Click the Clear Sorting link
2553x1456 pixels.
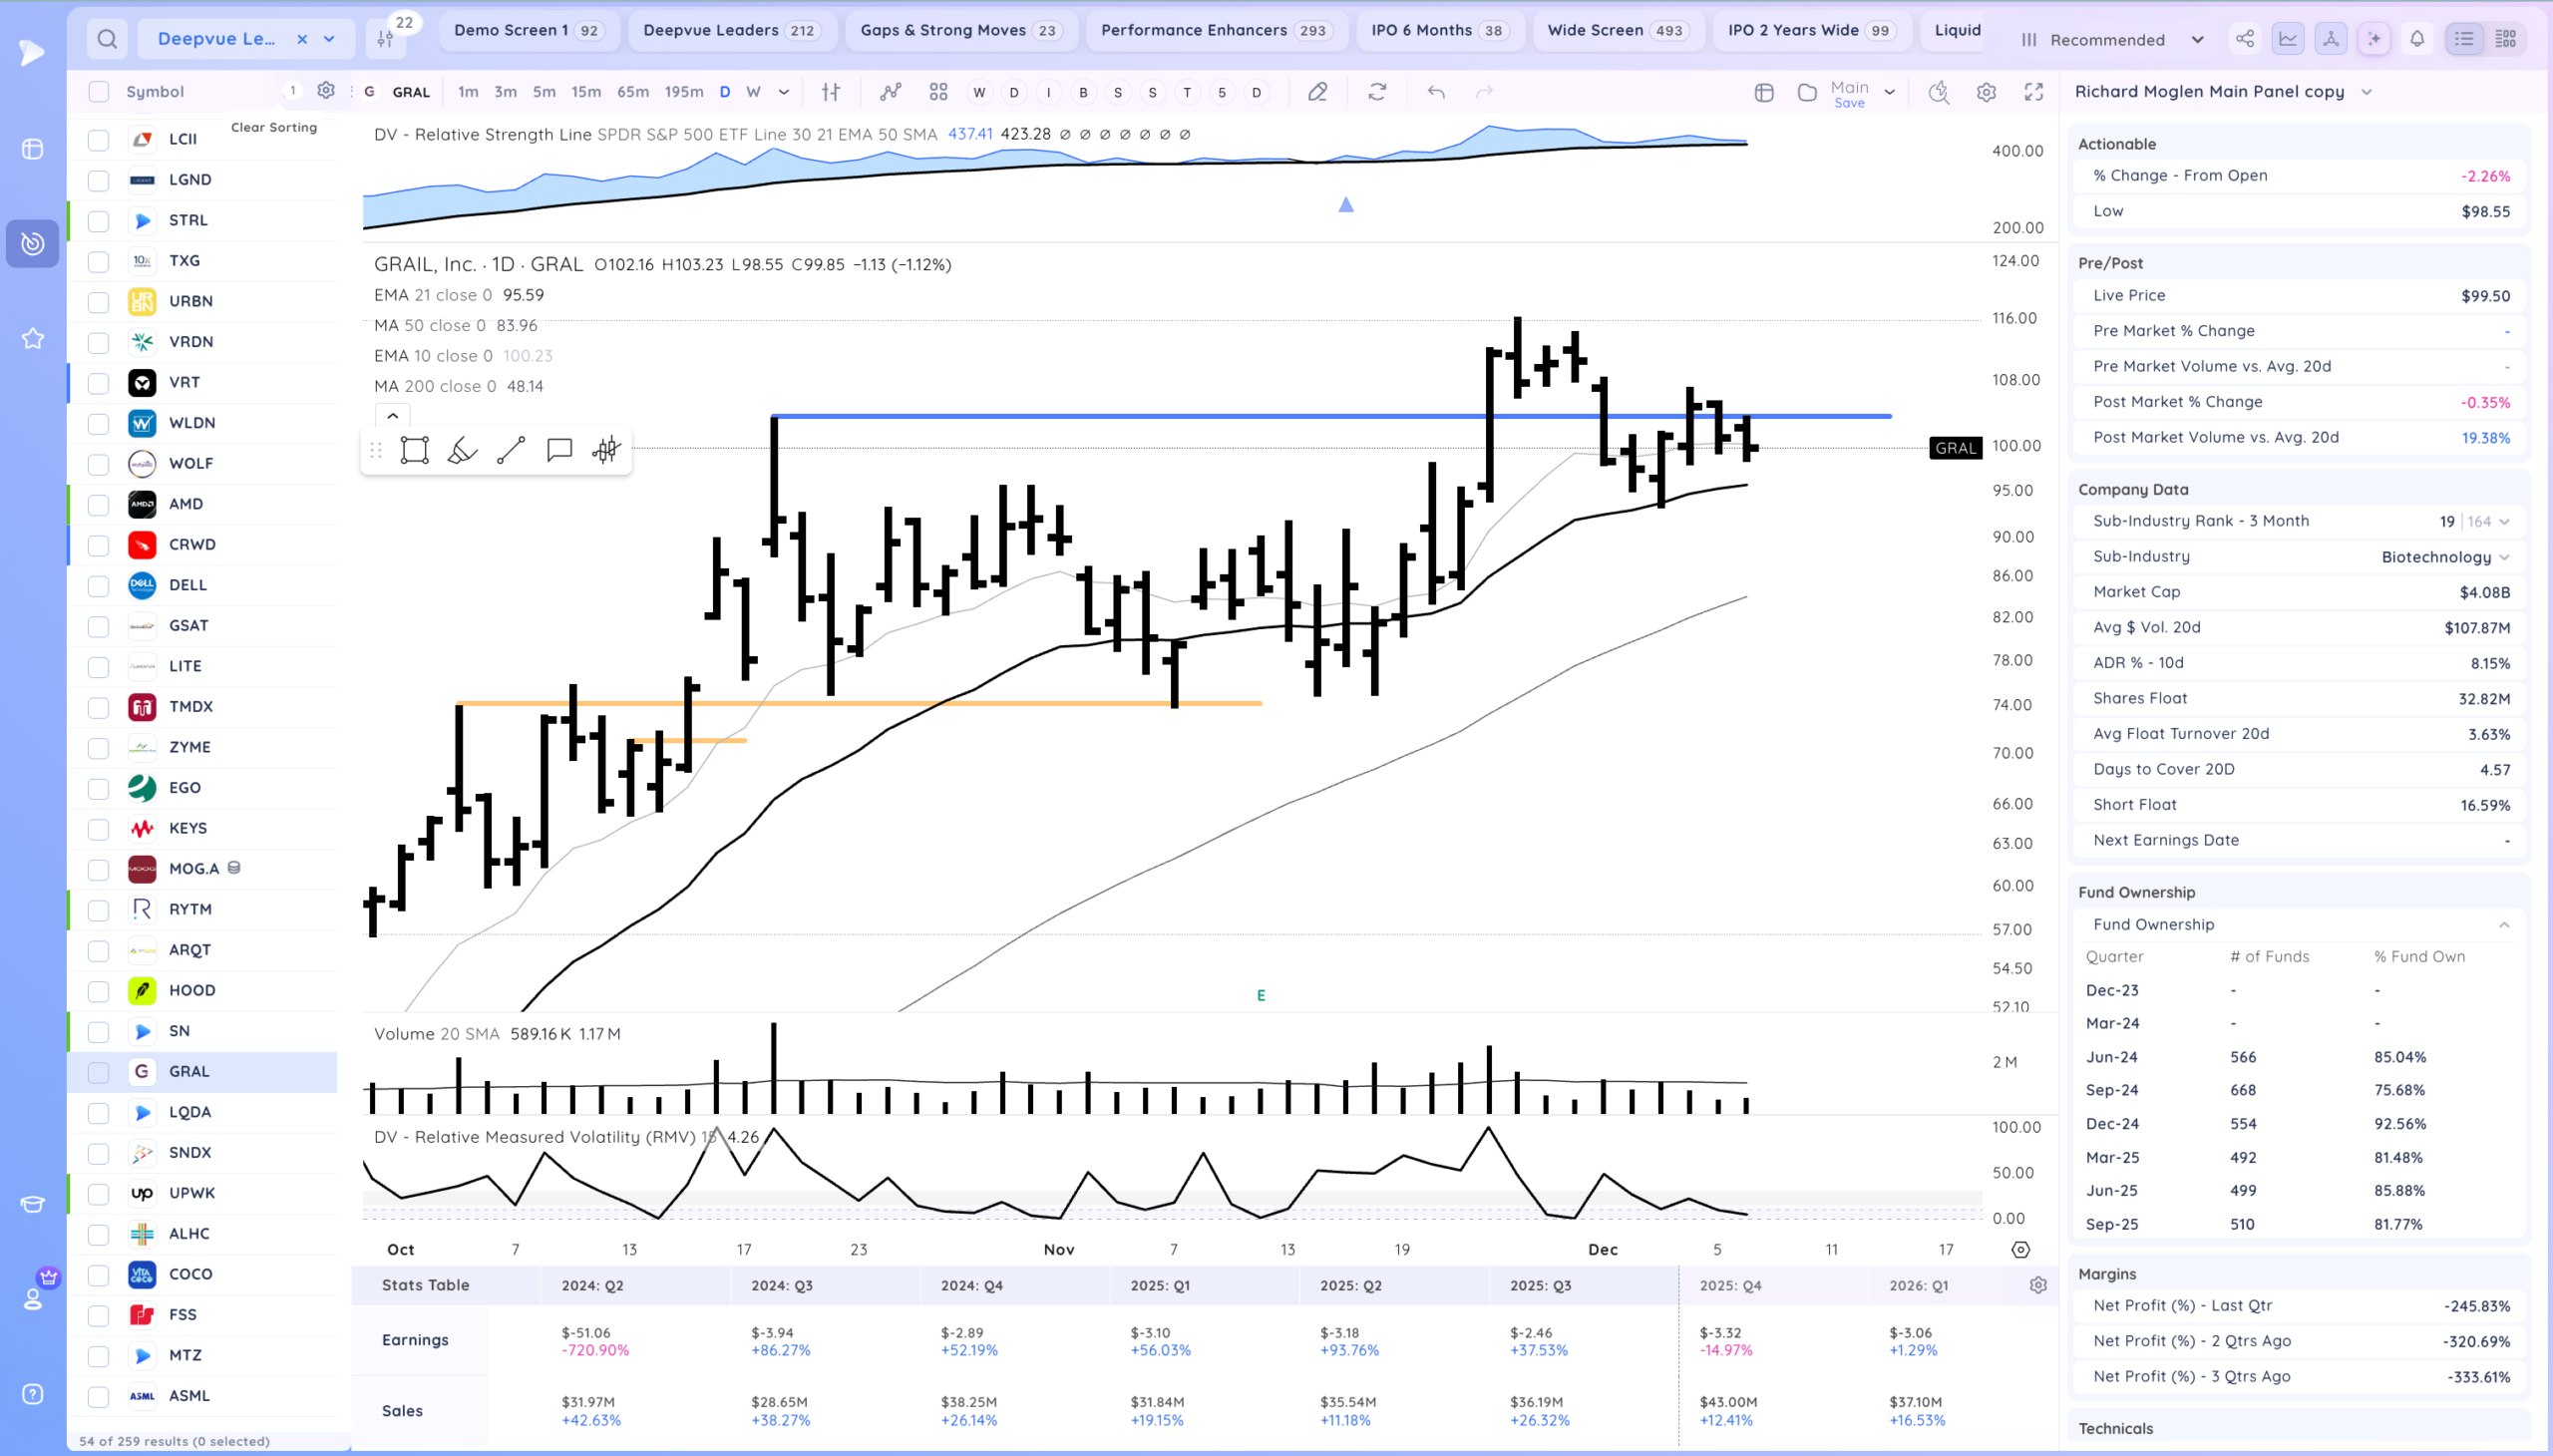[273, 127]
